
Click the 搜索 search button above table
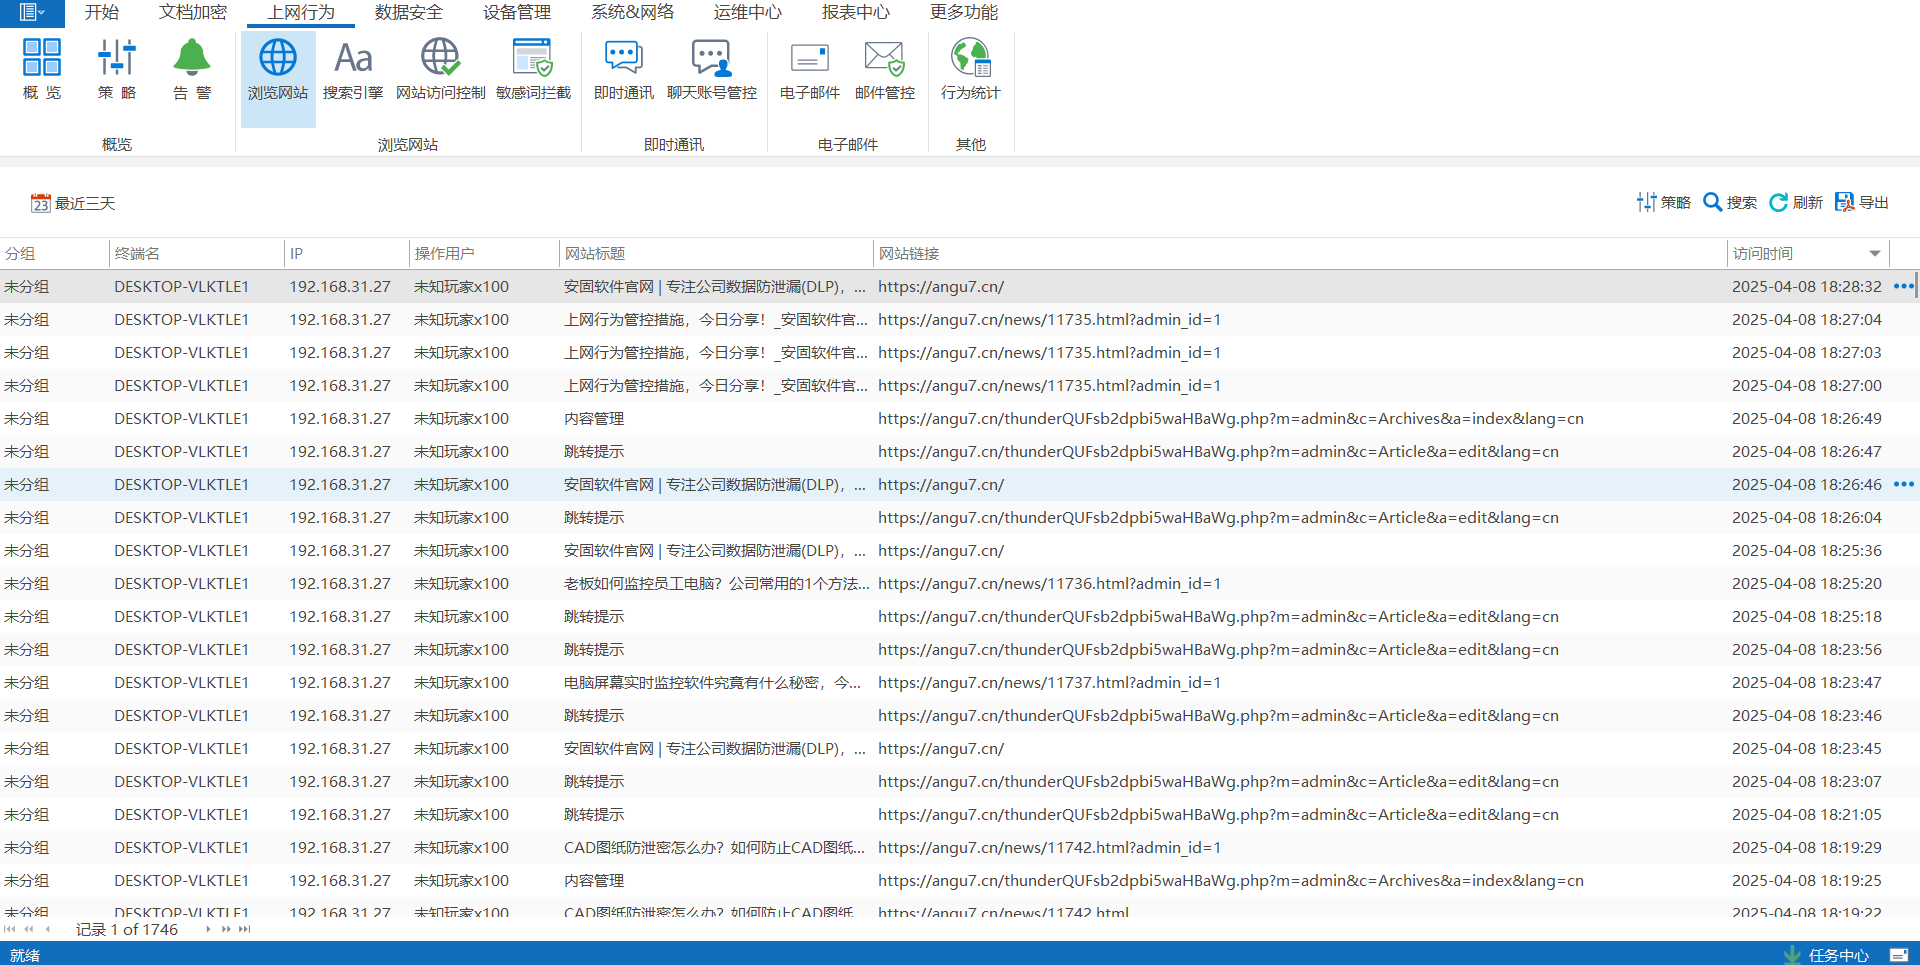click(x=1730, y=202)
